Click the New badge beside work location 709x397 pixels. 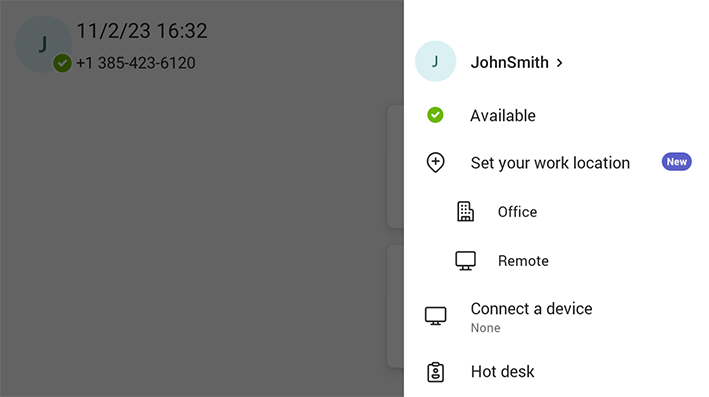[676, 162]
